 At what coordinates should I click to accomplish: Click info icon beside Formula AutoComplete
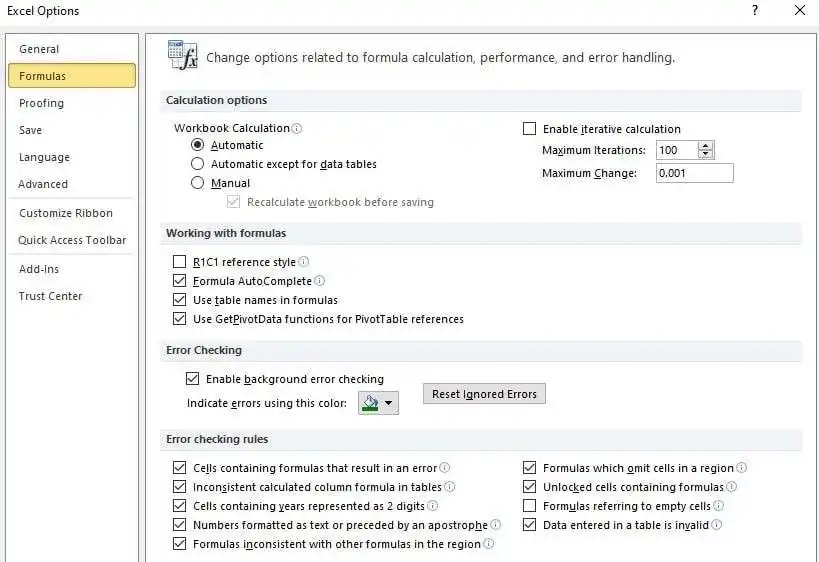point(320,281)
